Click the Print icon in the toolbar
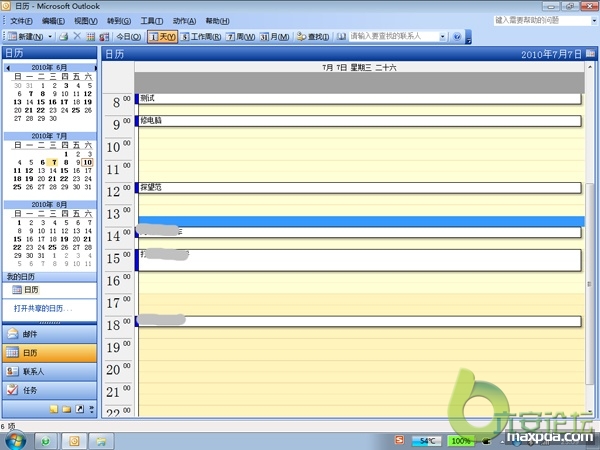The image size is (600, 450). tap(64, 37)
